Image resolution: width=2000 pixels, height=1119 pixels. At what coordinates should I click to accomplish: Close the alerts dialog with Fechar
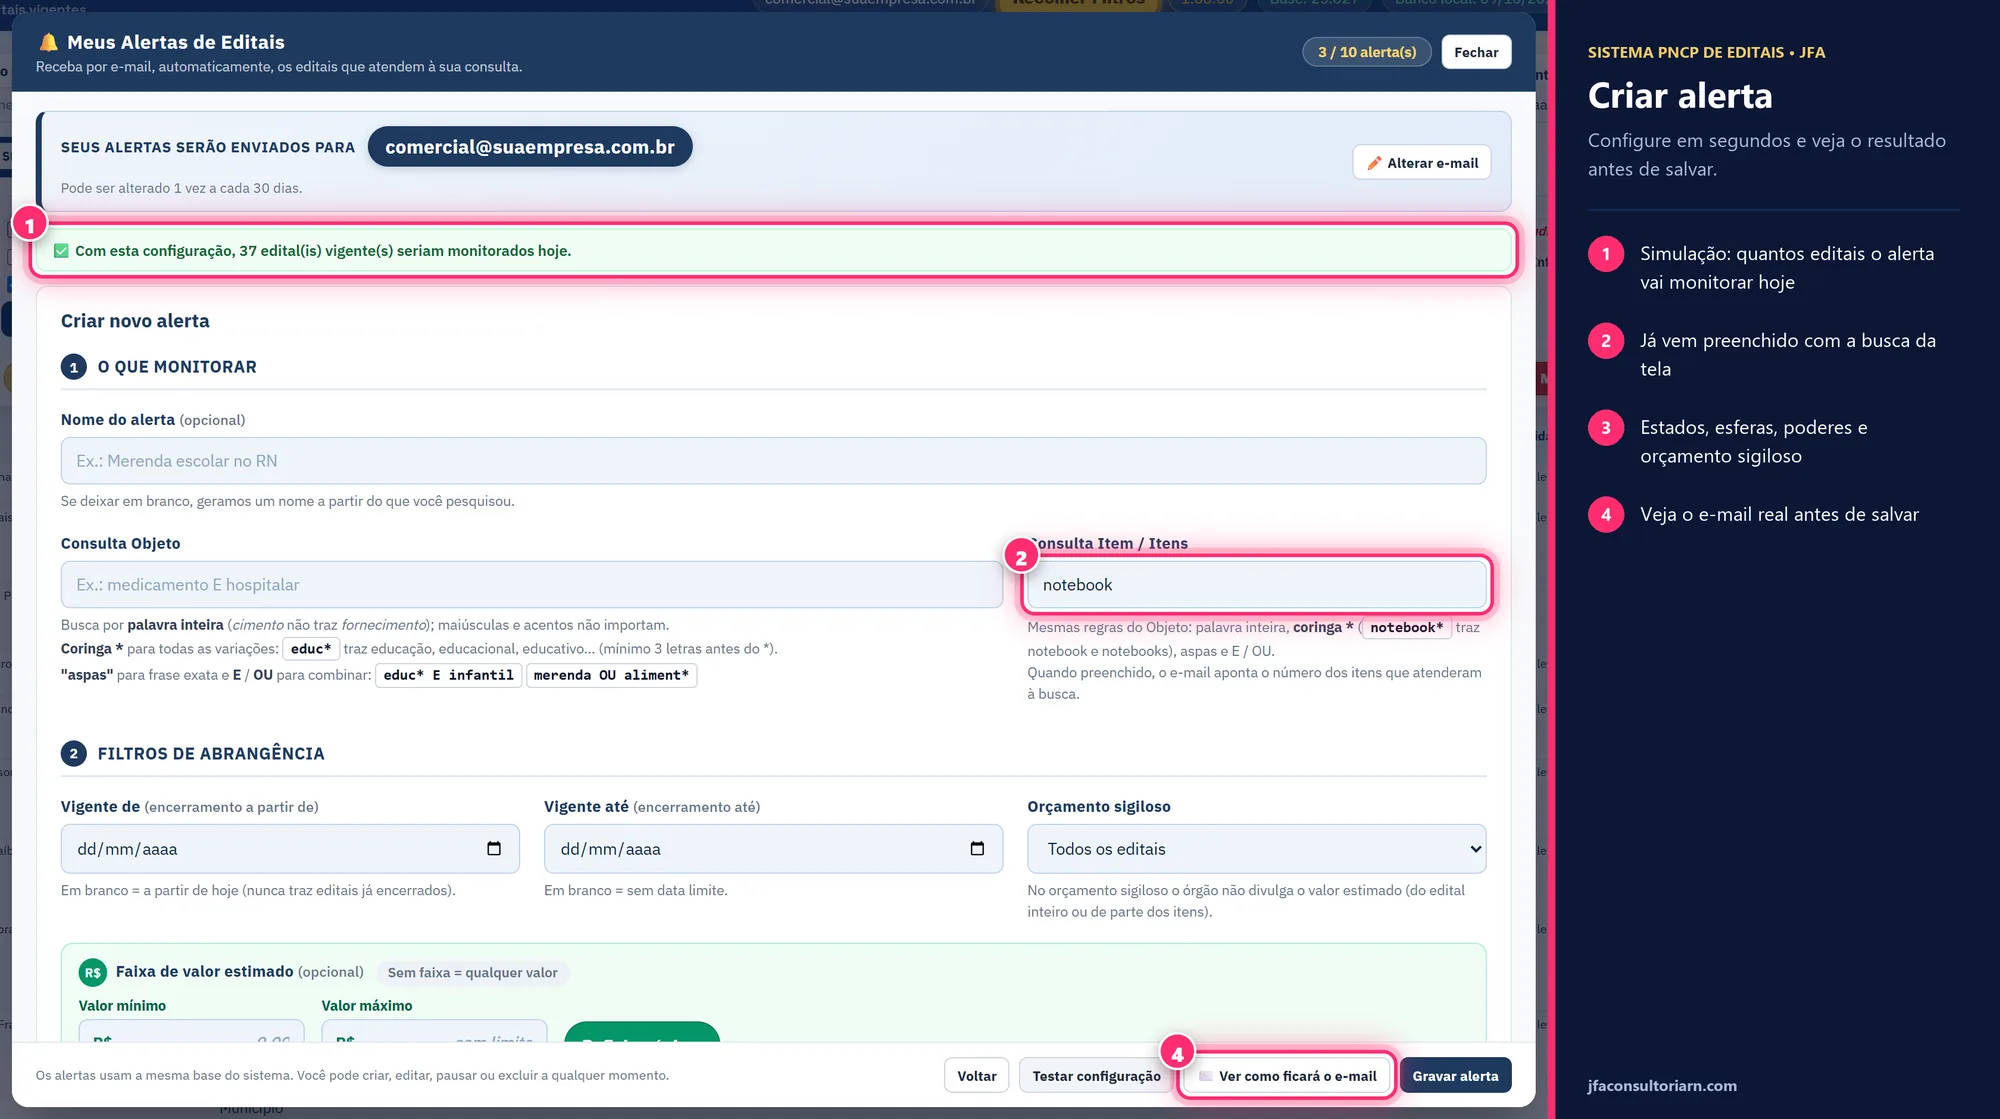1476,52
